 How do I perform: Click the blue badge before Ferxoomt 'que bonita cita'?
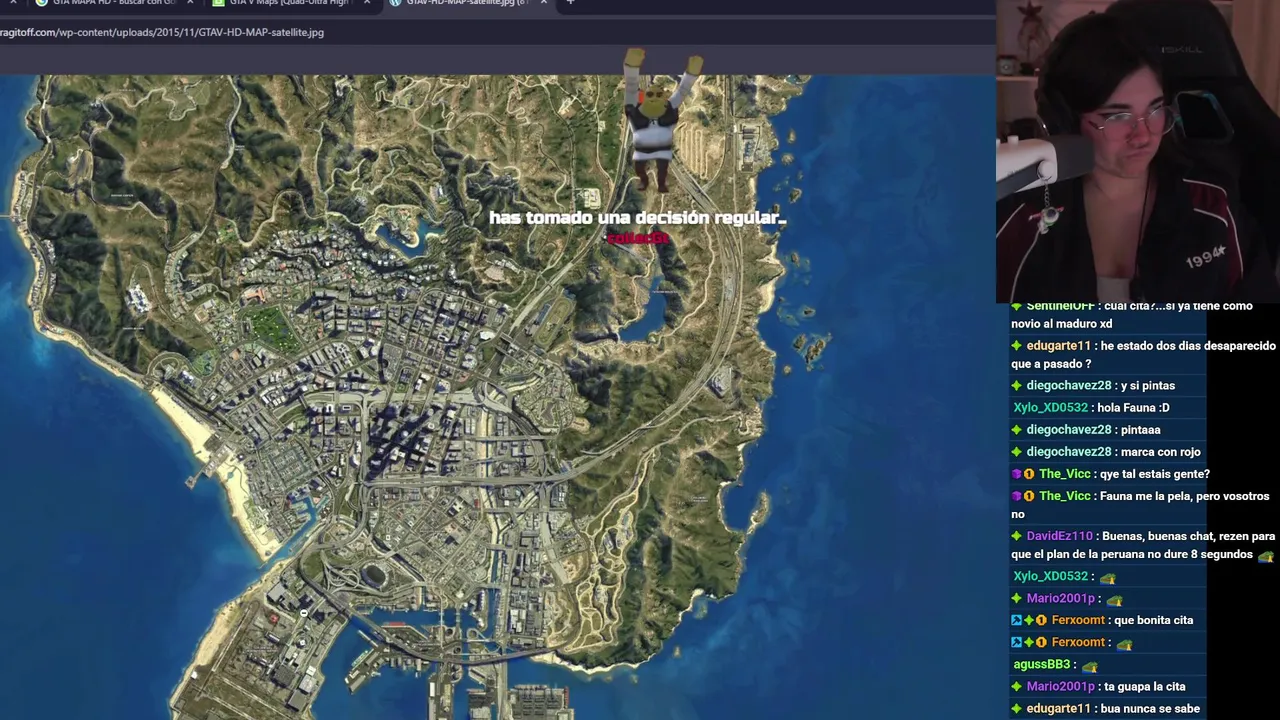[x=1016, y=620]
